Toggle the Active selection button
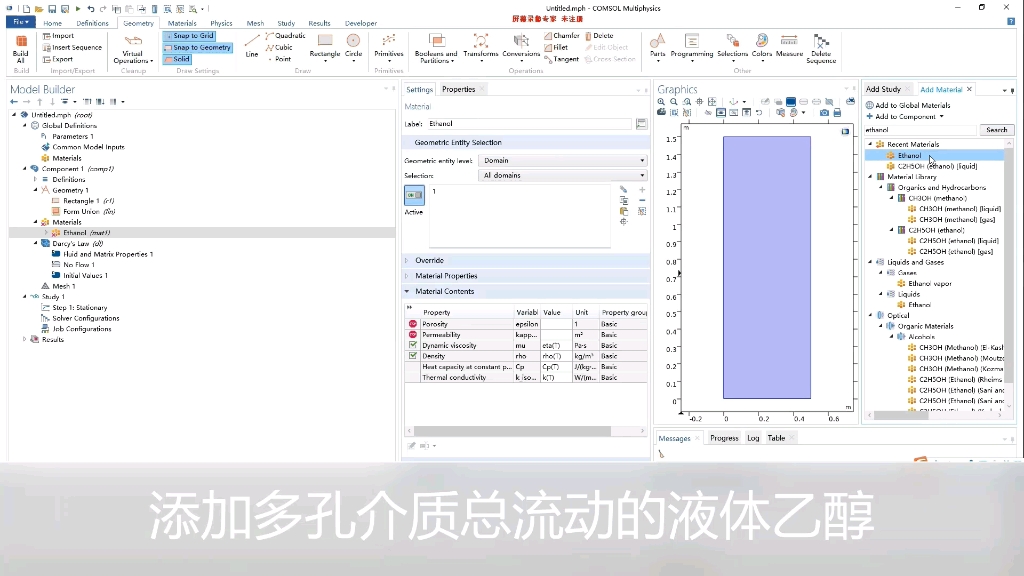The image size is (1024, 576). 414,195
